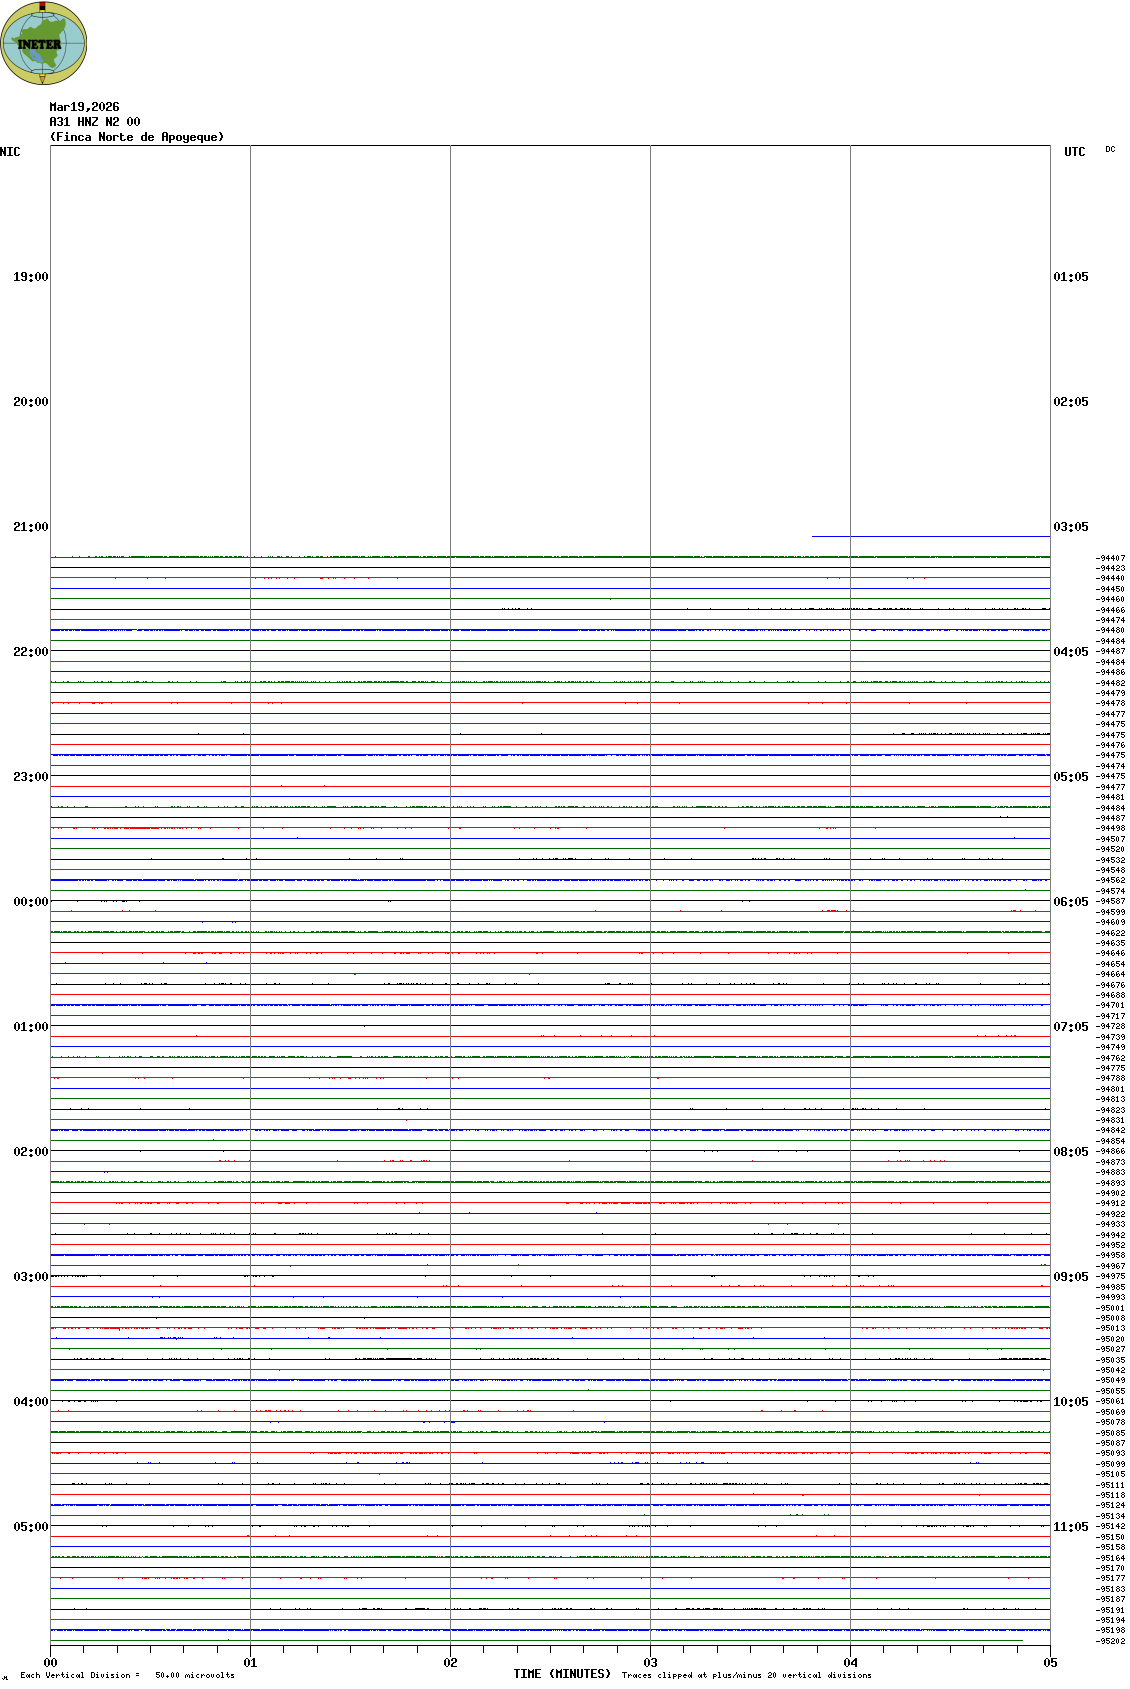Click the Finca Norte de Apoyeque station name
1130x1689 pixels.
click(137, 137)
